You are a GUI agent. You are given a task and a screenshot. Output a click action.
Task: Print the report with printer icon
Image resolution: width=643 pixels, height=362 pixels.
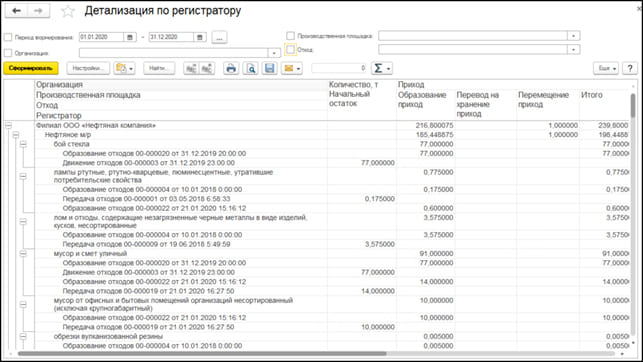pos(231,68)
